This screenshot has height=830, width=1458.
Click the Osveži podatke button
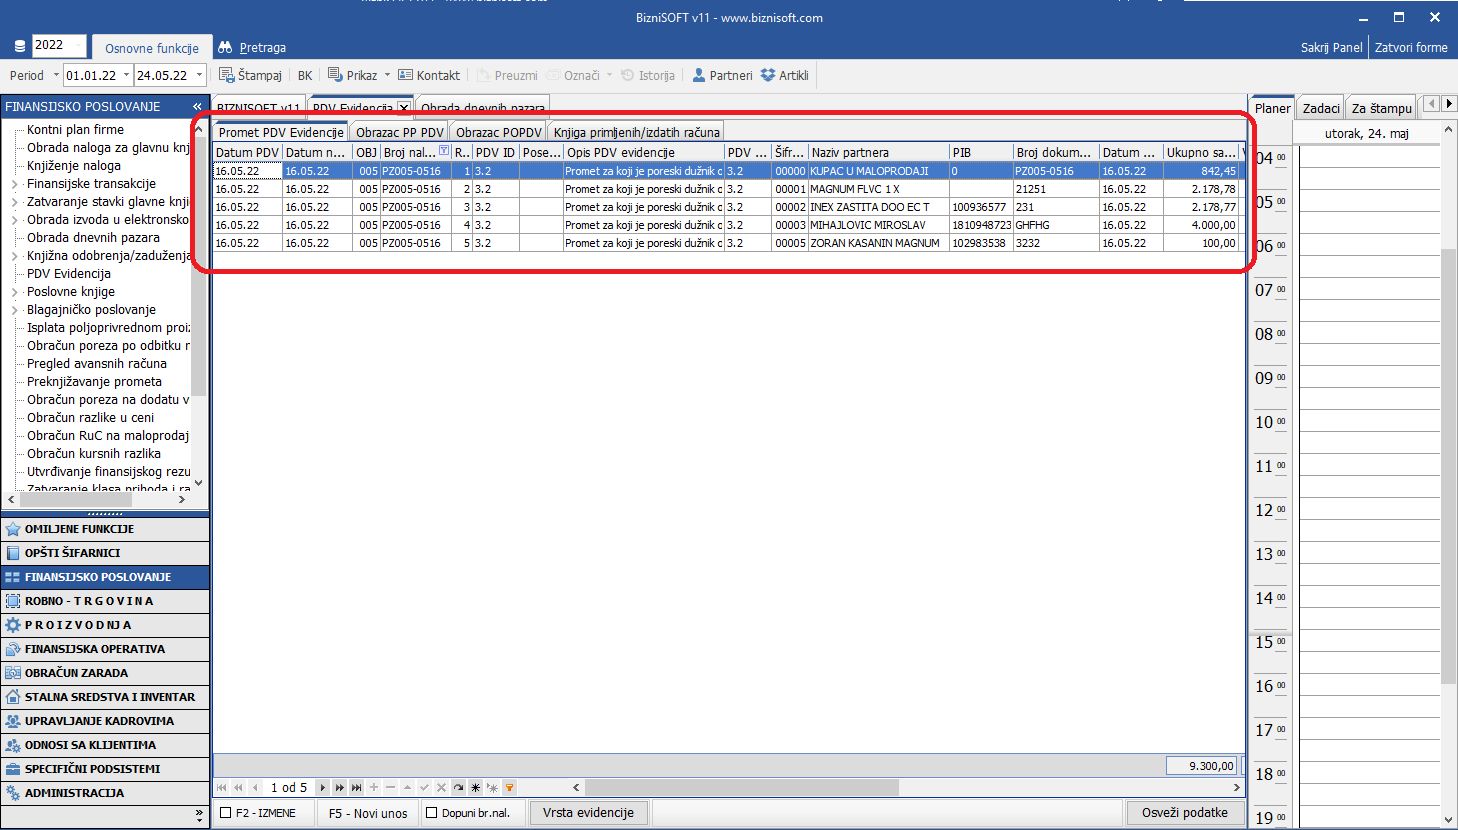[1184, 813]
